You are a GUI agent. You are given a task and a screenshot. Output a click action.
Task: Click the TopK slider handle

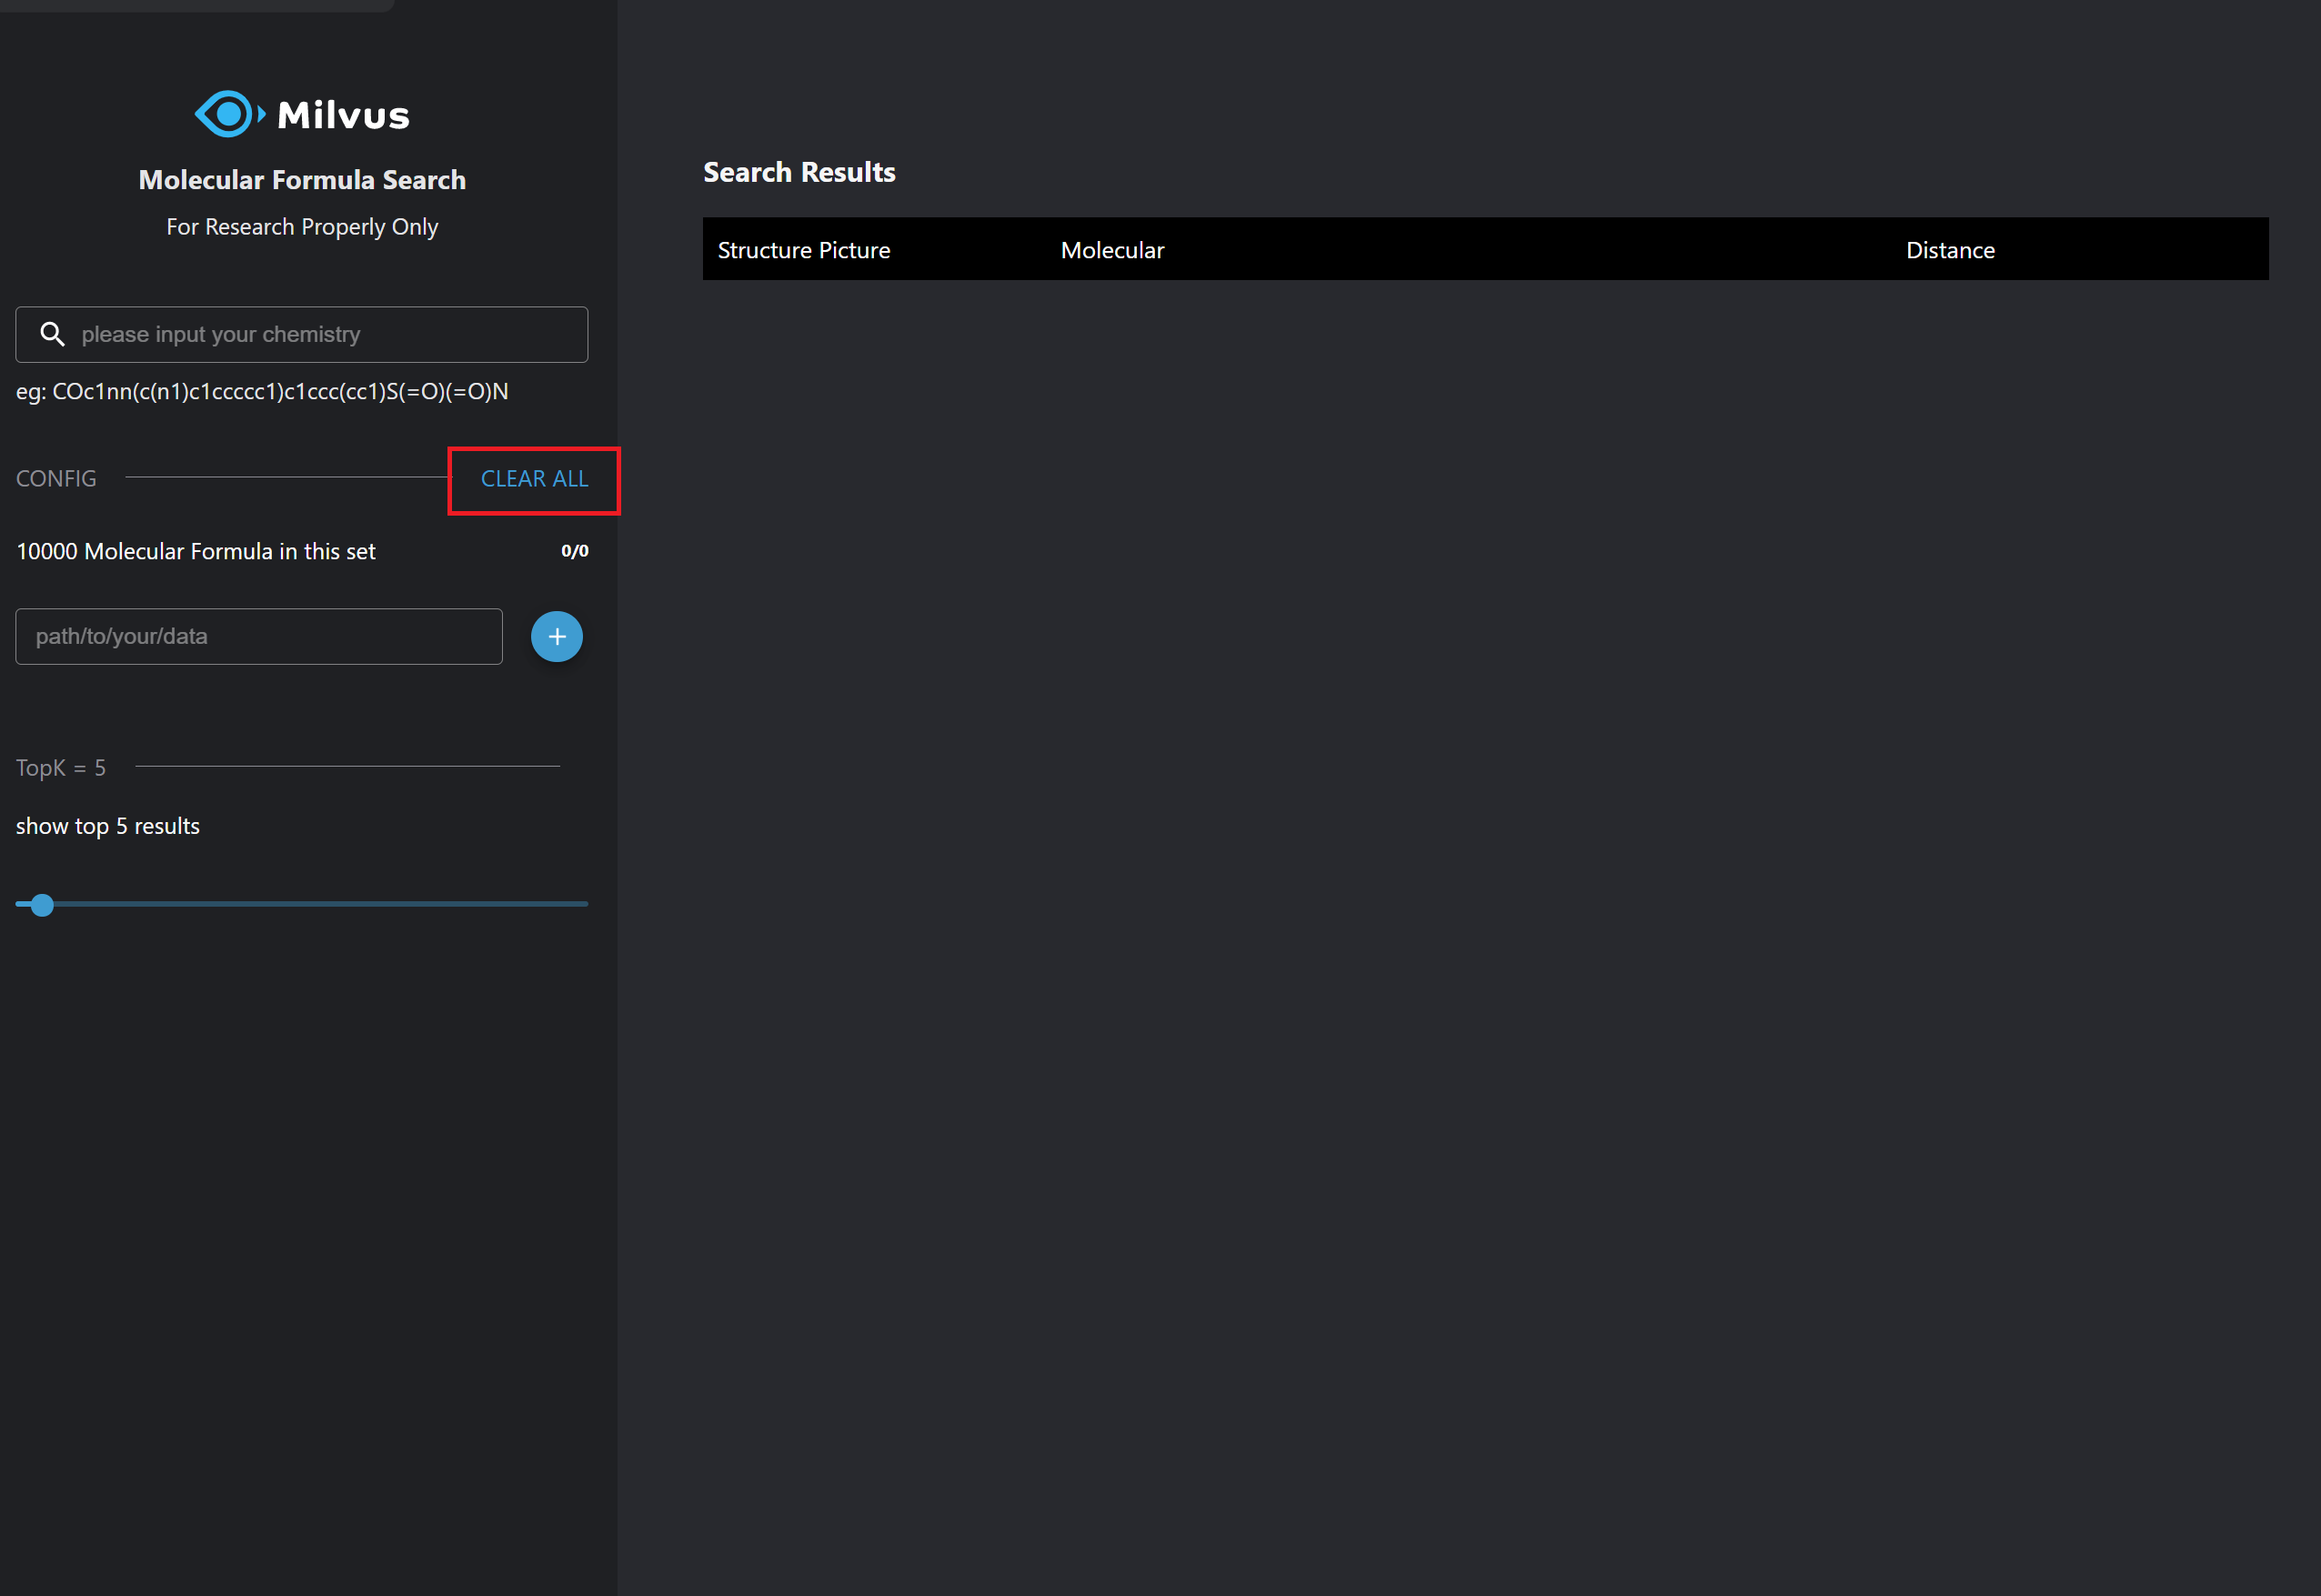point(42,905)
